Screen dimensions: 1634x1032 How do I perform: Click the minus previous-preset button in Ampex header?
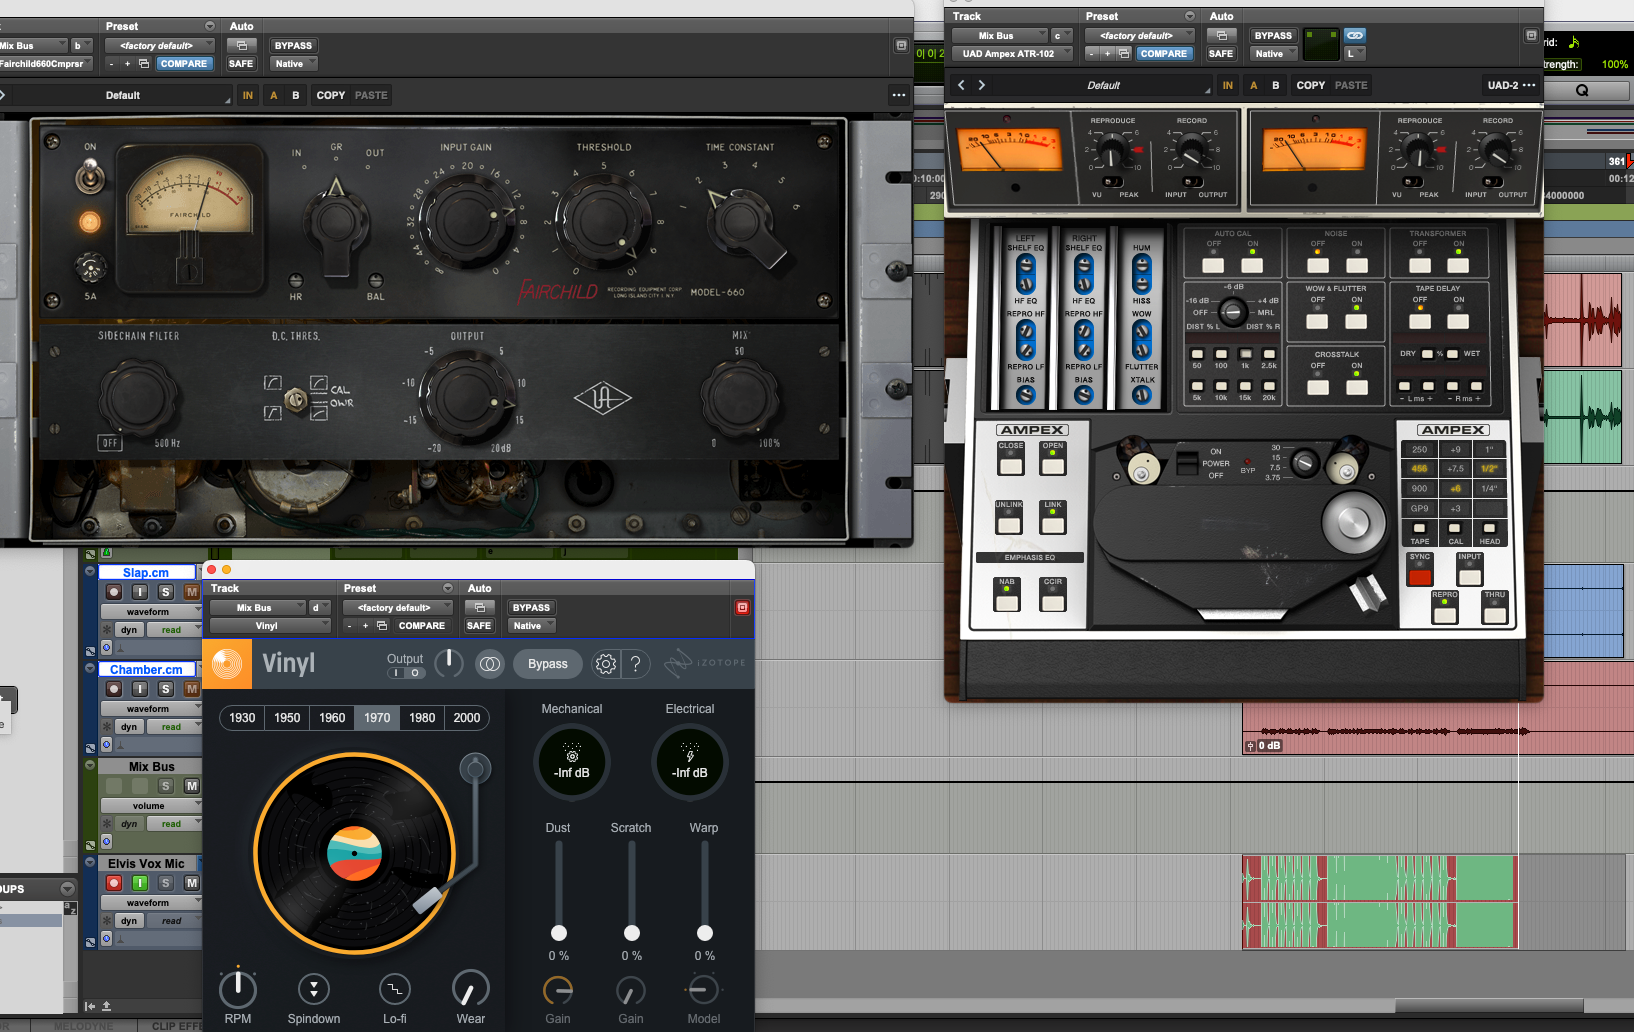(x=1093, y=53)
